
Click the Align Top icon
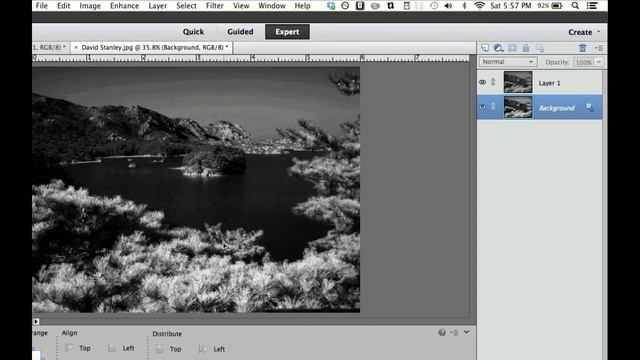(69, 348)
